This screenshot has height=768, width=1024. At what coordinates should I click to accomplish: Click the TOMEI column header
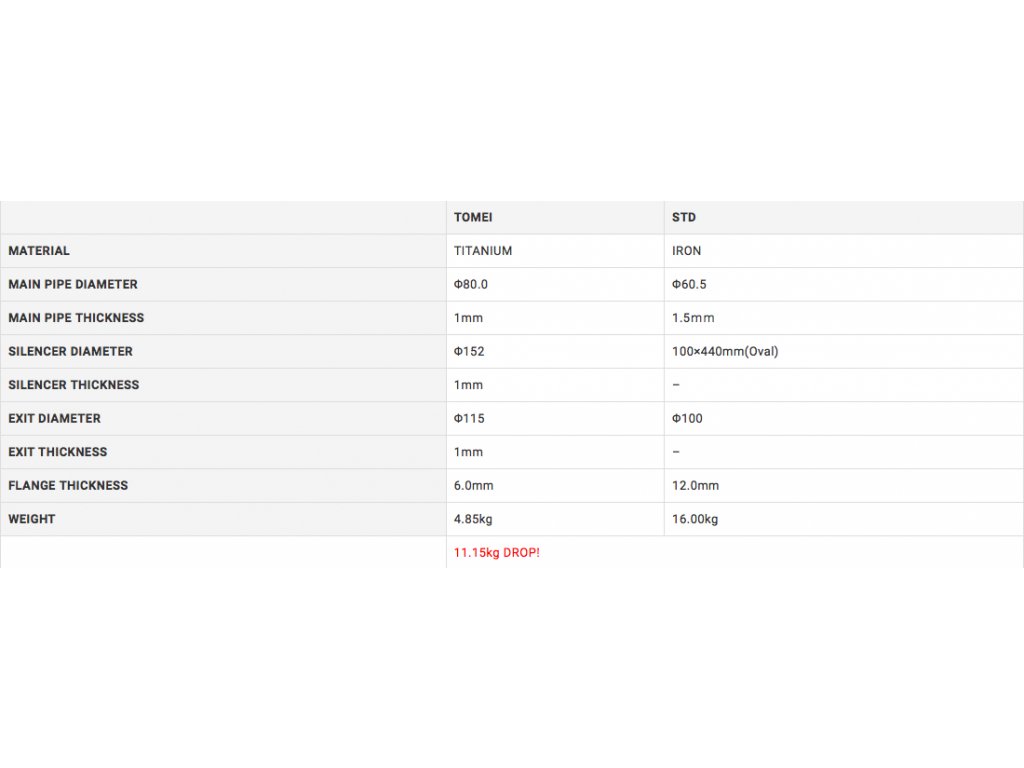[473, 217]
